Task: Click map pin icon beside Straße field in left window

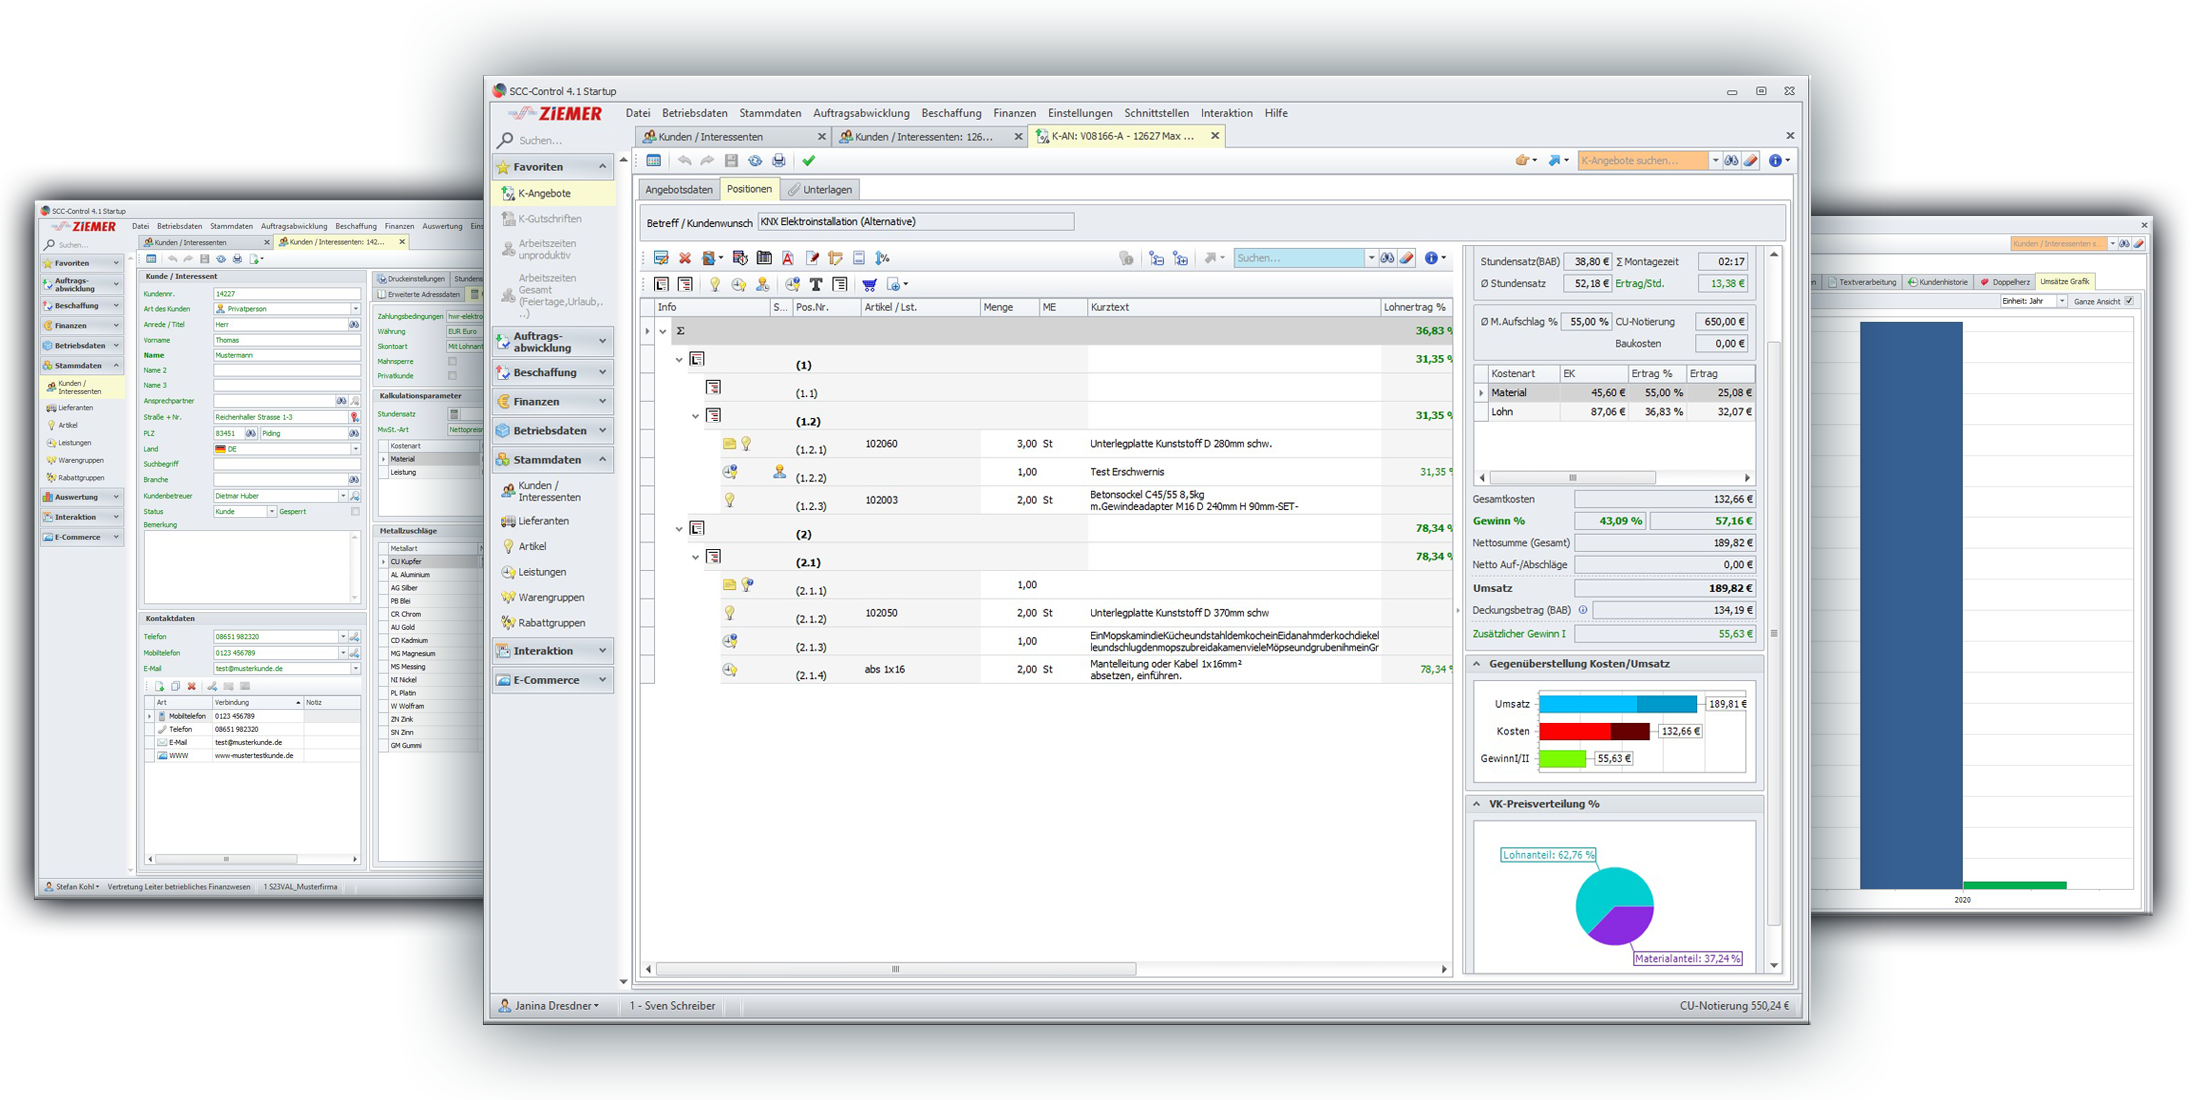Action: pos(354,417)
